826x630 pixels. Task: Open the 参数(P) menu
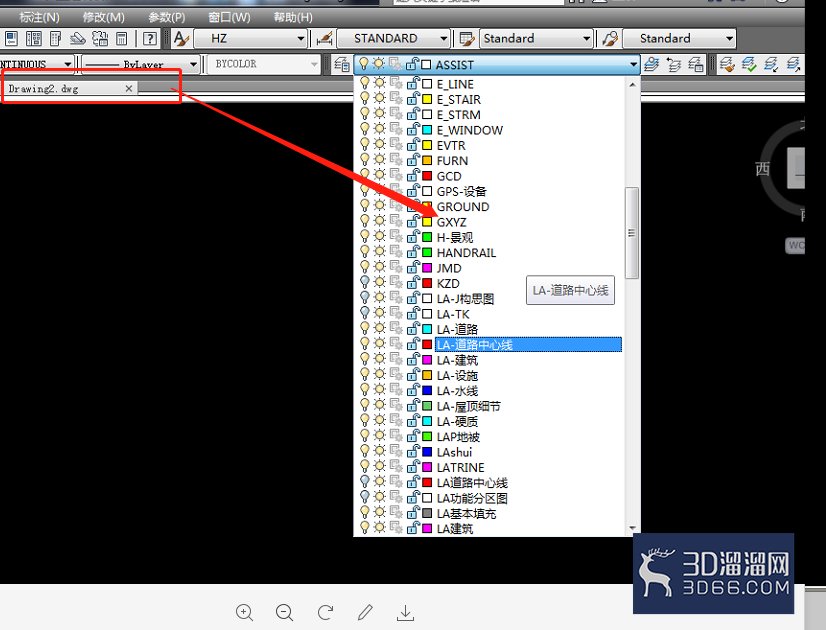coord(166,17)
